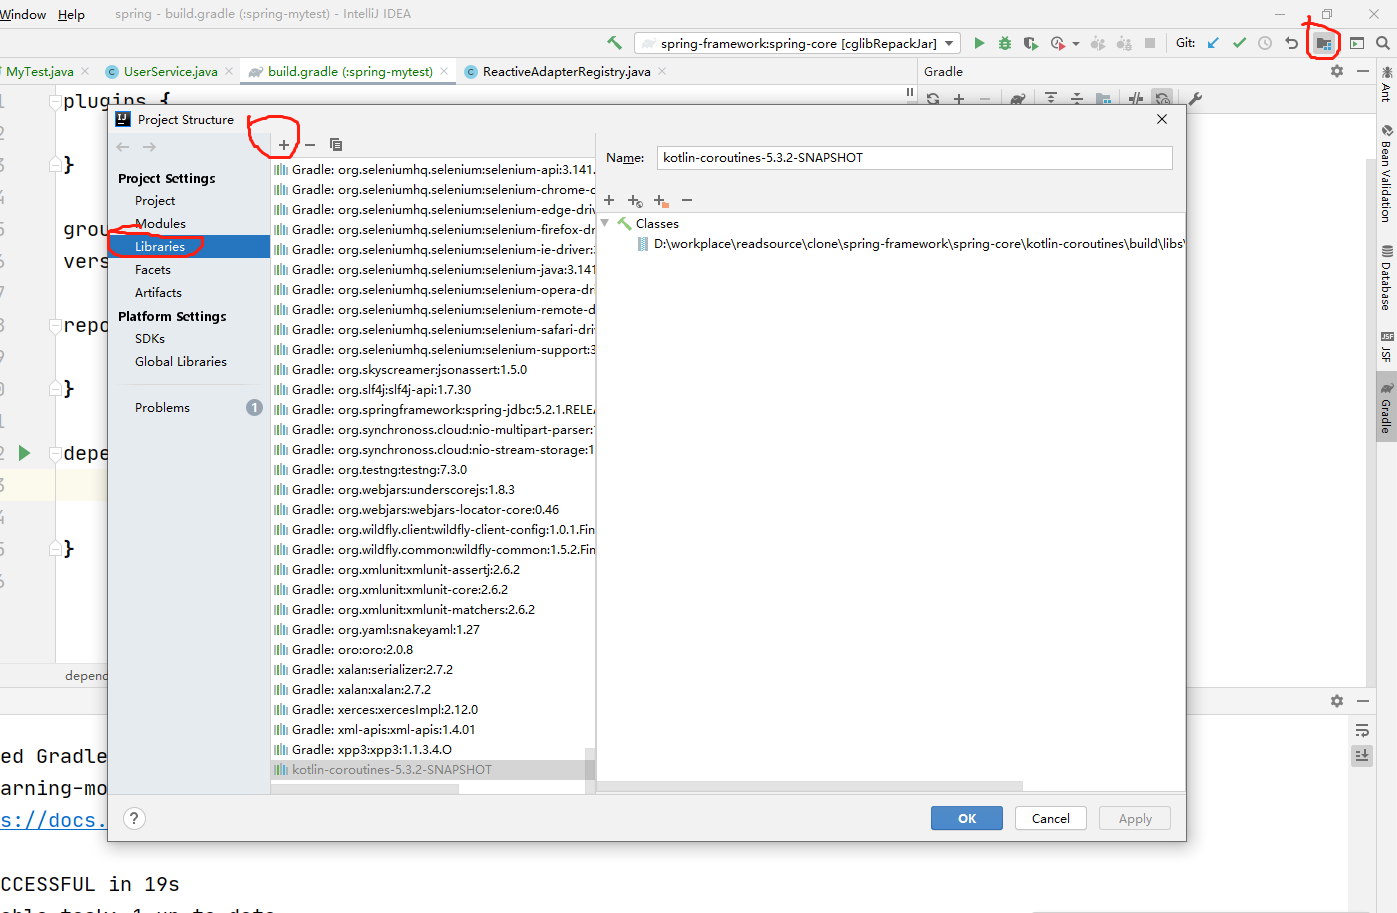
Task: Select kotlin-coroutines-5.3.2-SNAPSHOT library entry
Action: [432, 770]
